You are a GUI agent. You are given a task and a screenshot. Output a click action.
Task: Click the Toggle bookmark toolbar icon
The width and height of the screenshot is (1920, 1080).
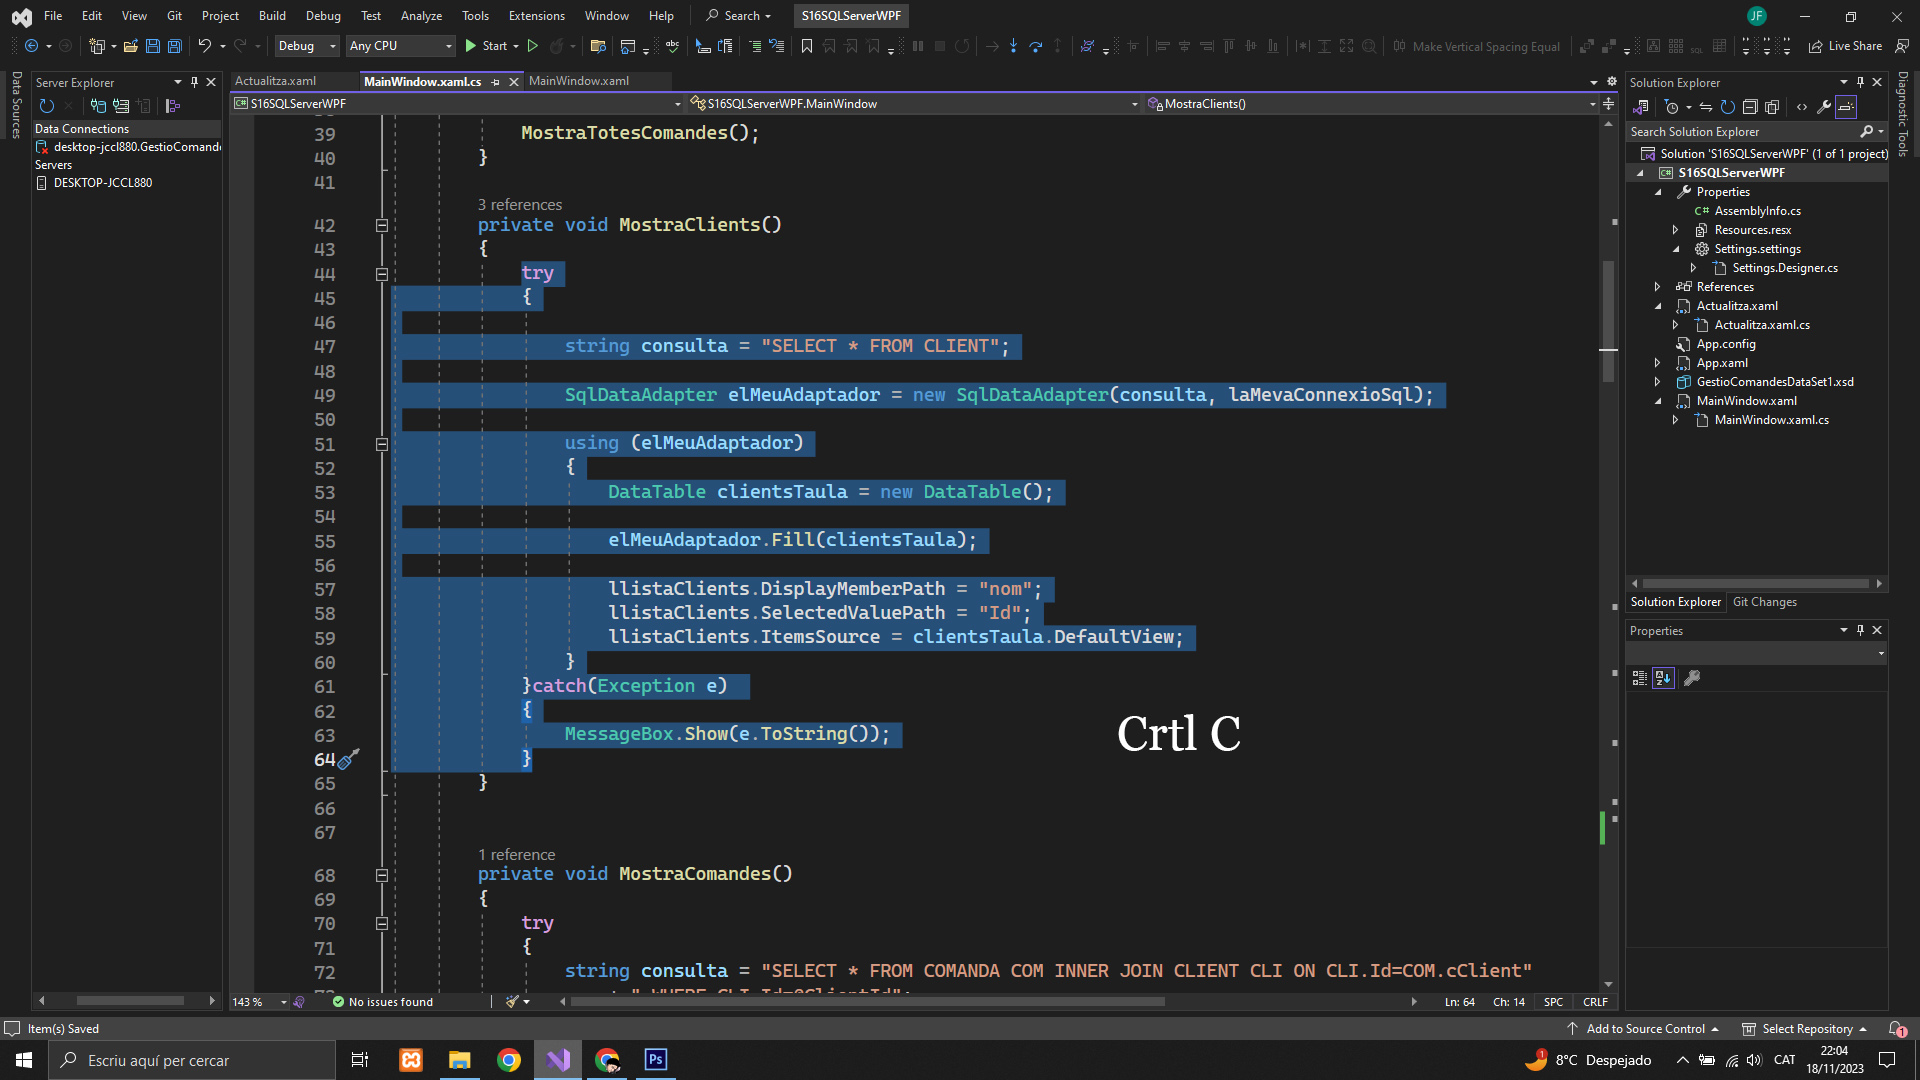click(x=807, y=46)
